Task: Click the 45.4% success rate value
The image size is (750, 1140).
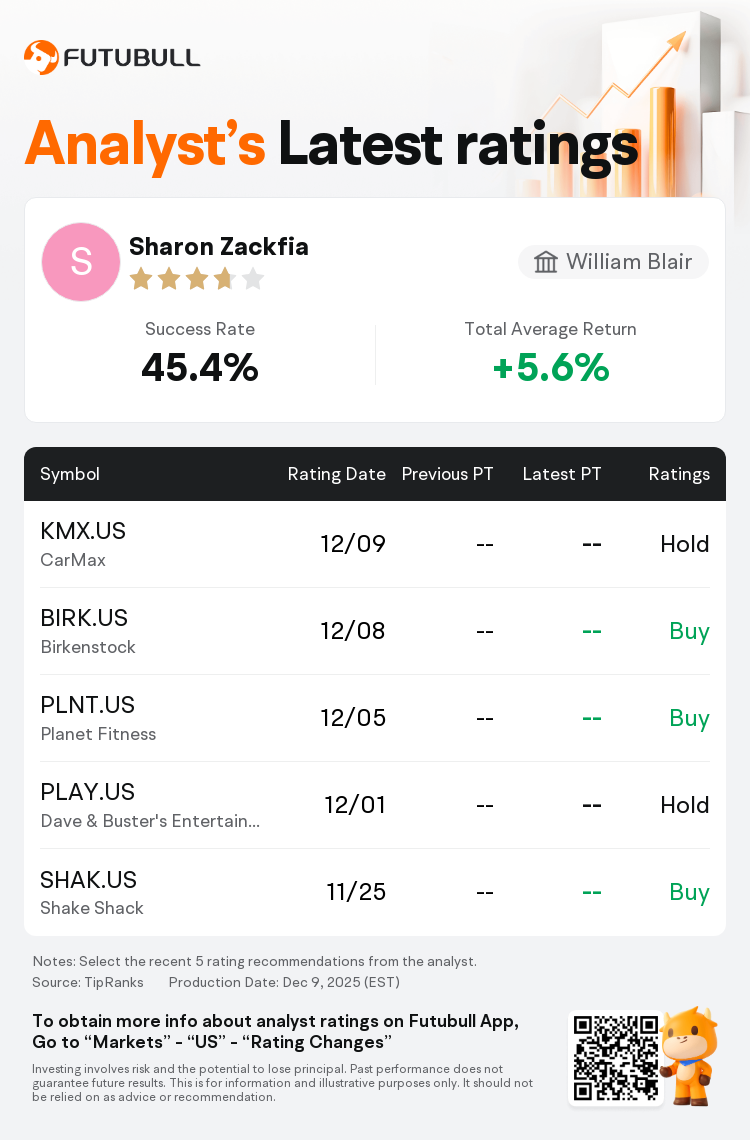Action: coord(200,368)
